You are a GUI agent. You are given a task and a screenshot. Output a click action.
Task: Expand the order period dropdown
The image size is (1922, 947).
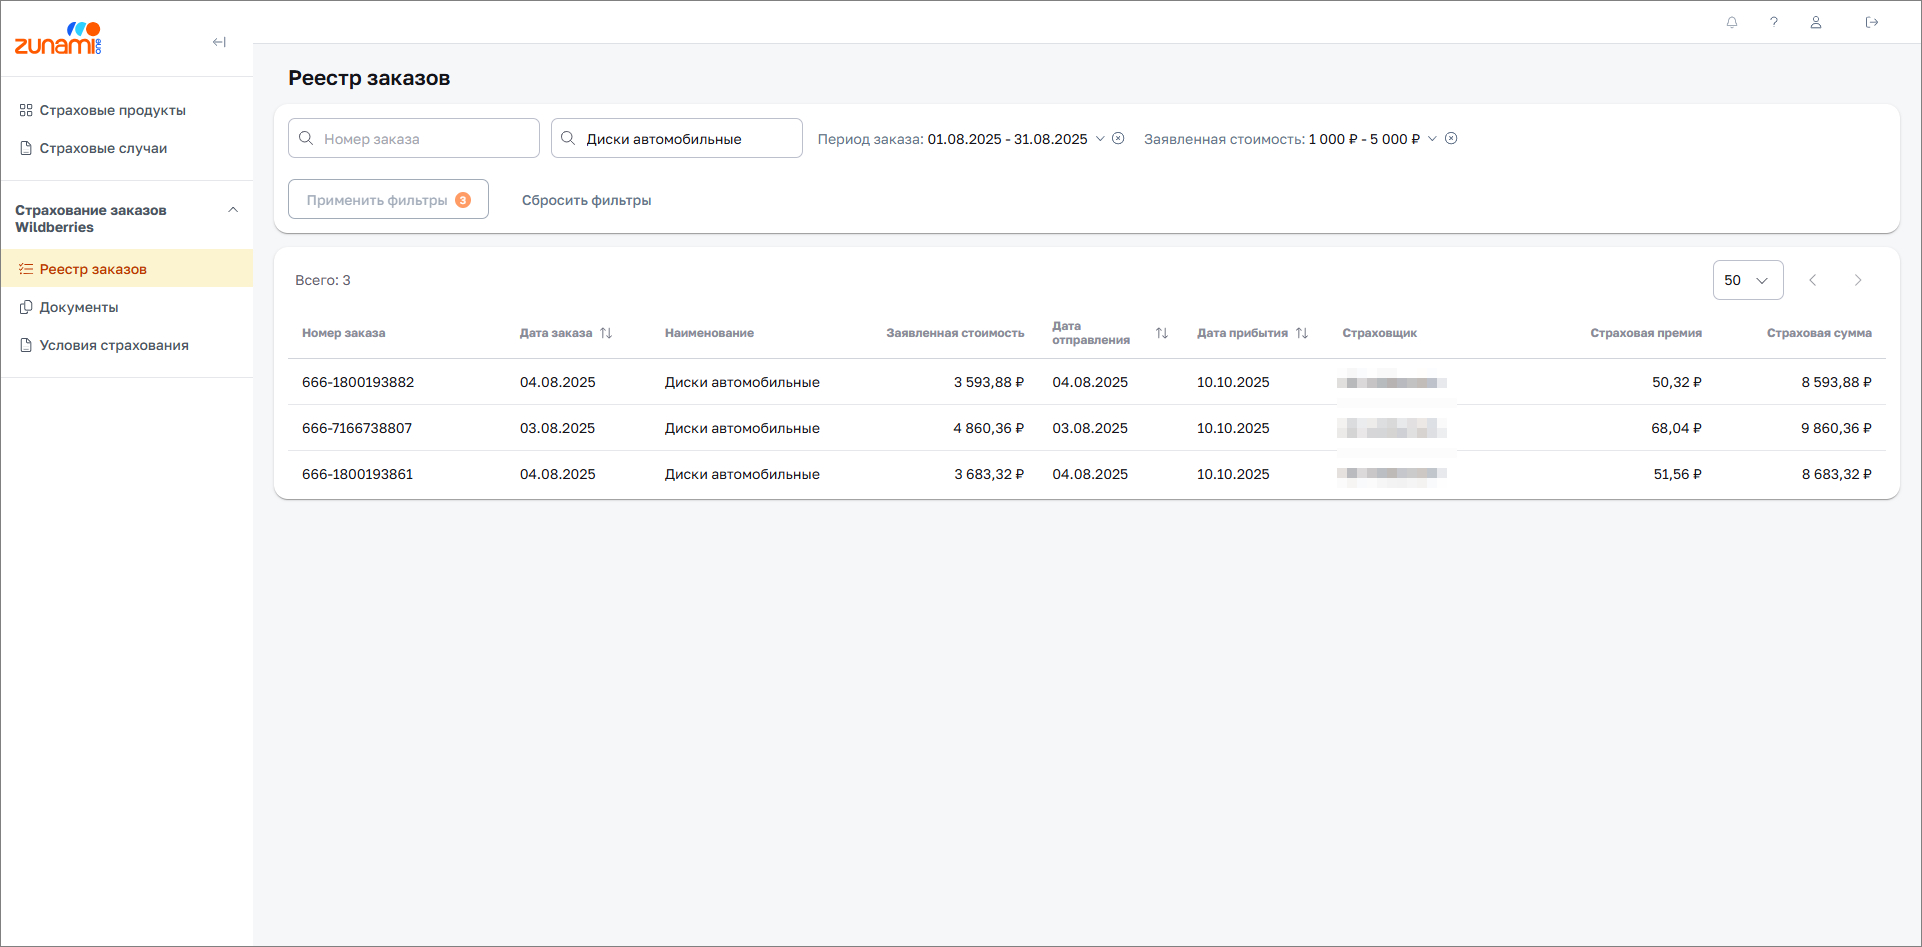1100,139
